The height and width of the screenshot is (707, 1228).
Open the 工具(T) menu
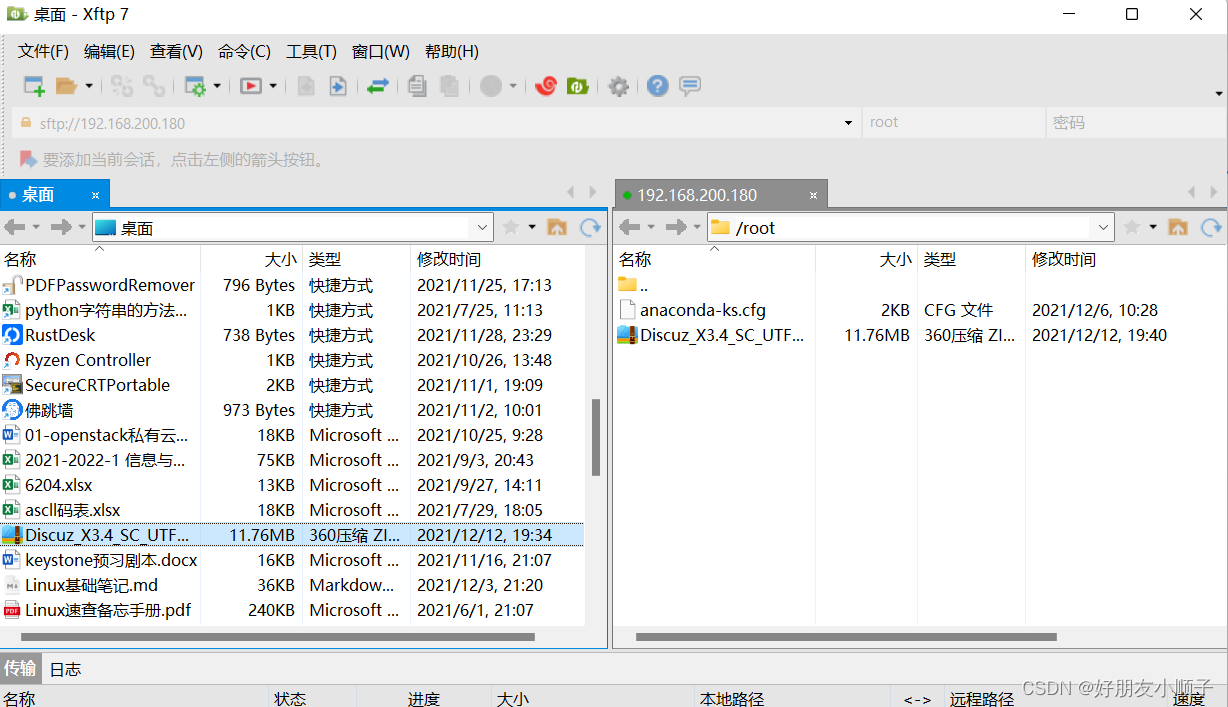point(311,51)
